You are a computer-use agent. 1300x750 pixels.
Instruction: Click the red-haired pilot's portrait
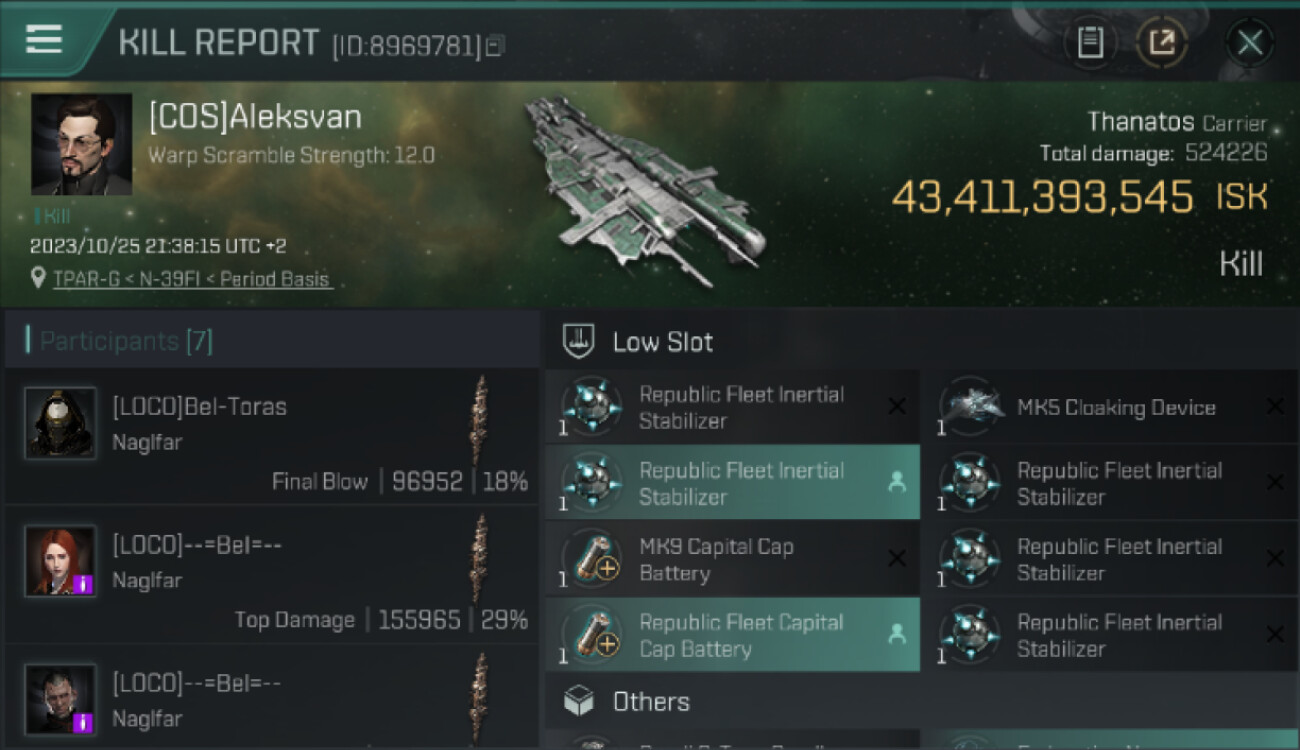[61, 561]
